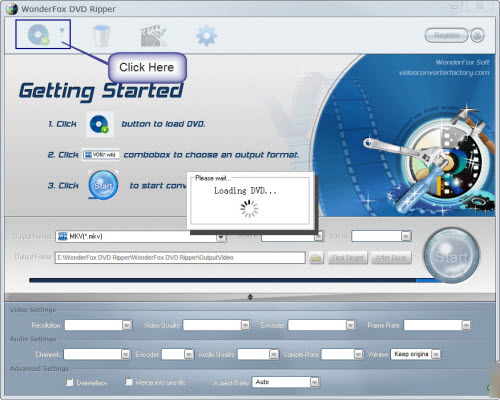The width and height of the screenshot is (500, 400).
Task: Toggle the Merge into one file checkbox
Action: point(129,382)
